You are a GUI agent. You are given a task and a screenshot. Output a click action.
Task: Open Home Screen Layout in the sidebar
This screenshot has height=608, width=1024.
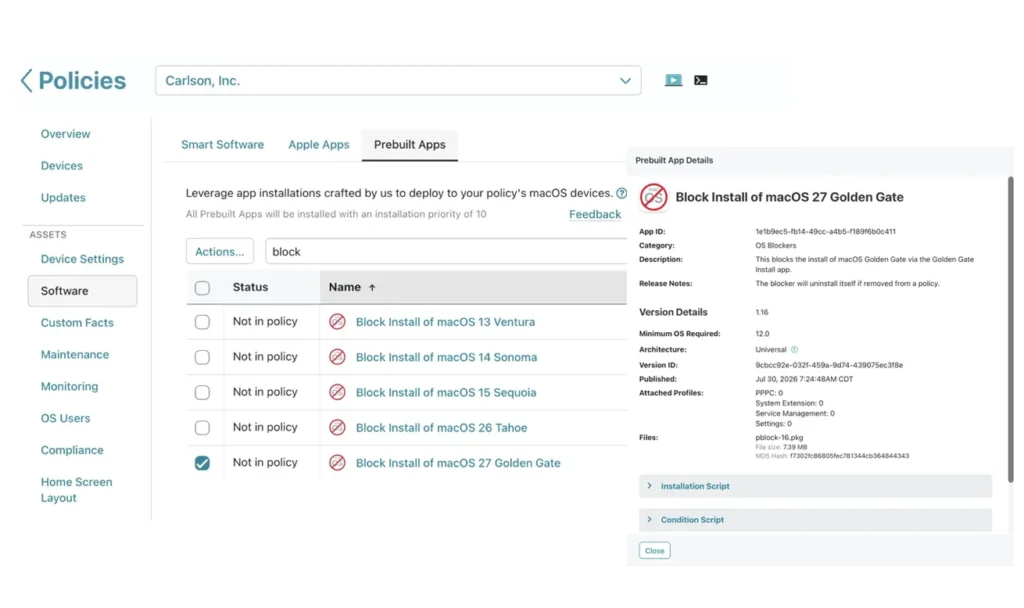pos(76,490)
